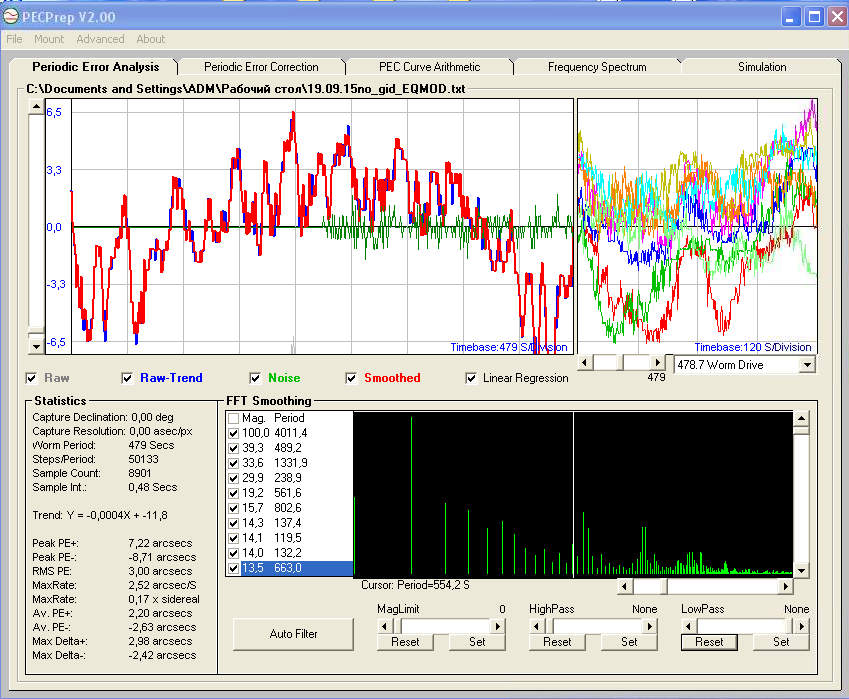Click up arrow of main graph vertical scrollbar
849x699 pixels.
click(36, 107)
